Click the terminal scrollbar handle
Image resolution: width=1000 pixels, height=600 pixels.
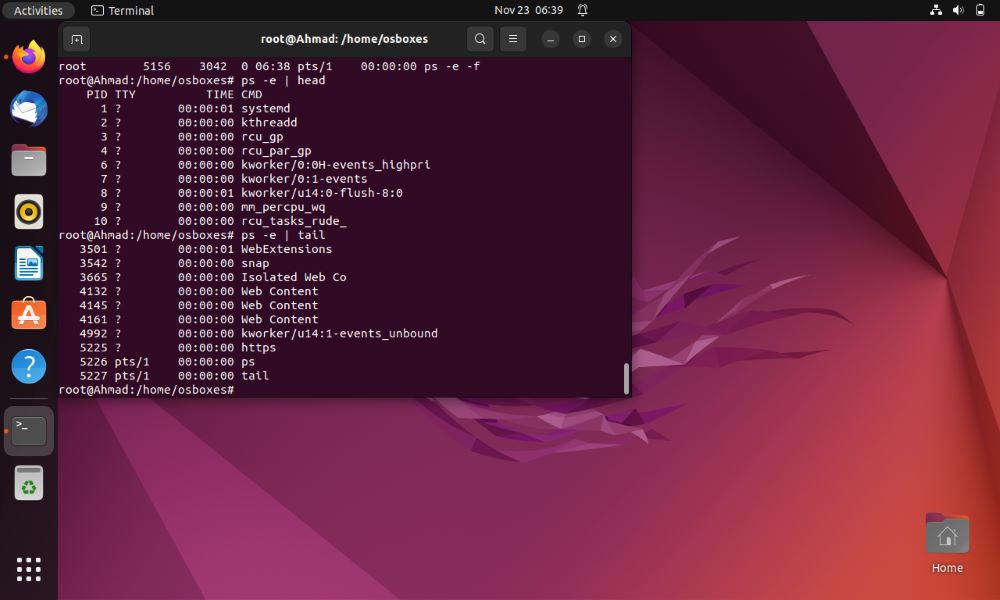[x=626, y=379]
